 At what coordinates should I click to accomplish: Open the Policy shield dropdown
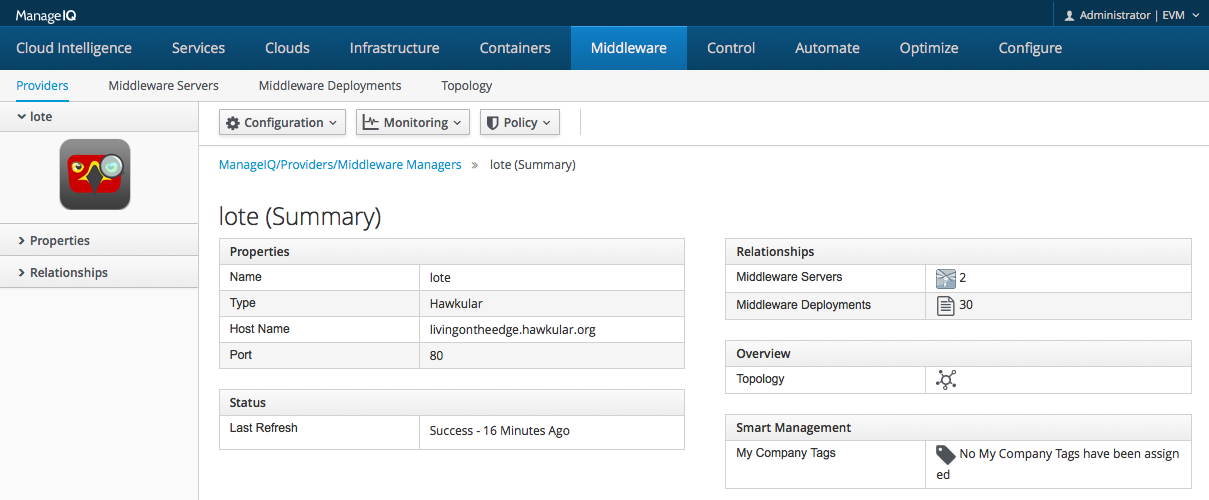click(x=520, y=122)
